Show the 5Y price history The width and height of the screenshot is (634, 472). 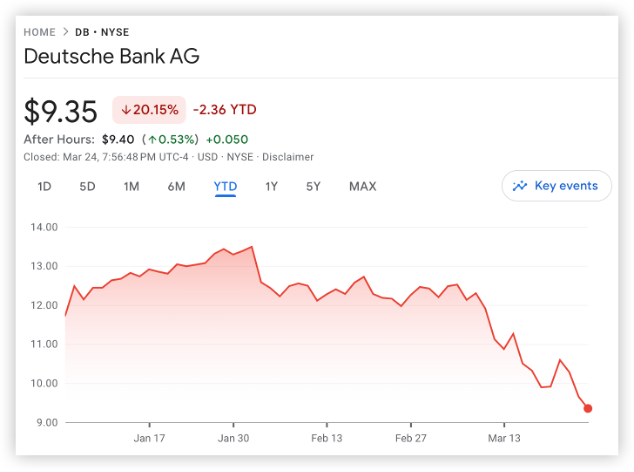tap(313, 186)
